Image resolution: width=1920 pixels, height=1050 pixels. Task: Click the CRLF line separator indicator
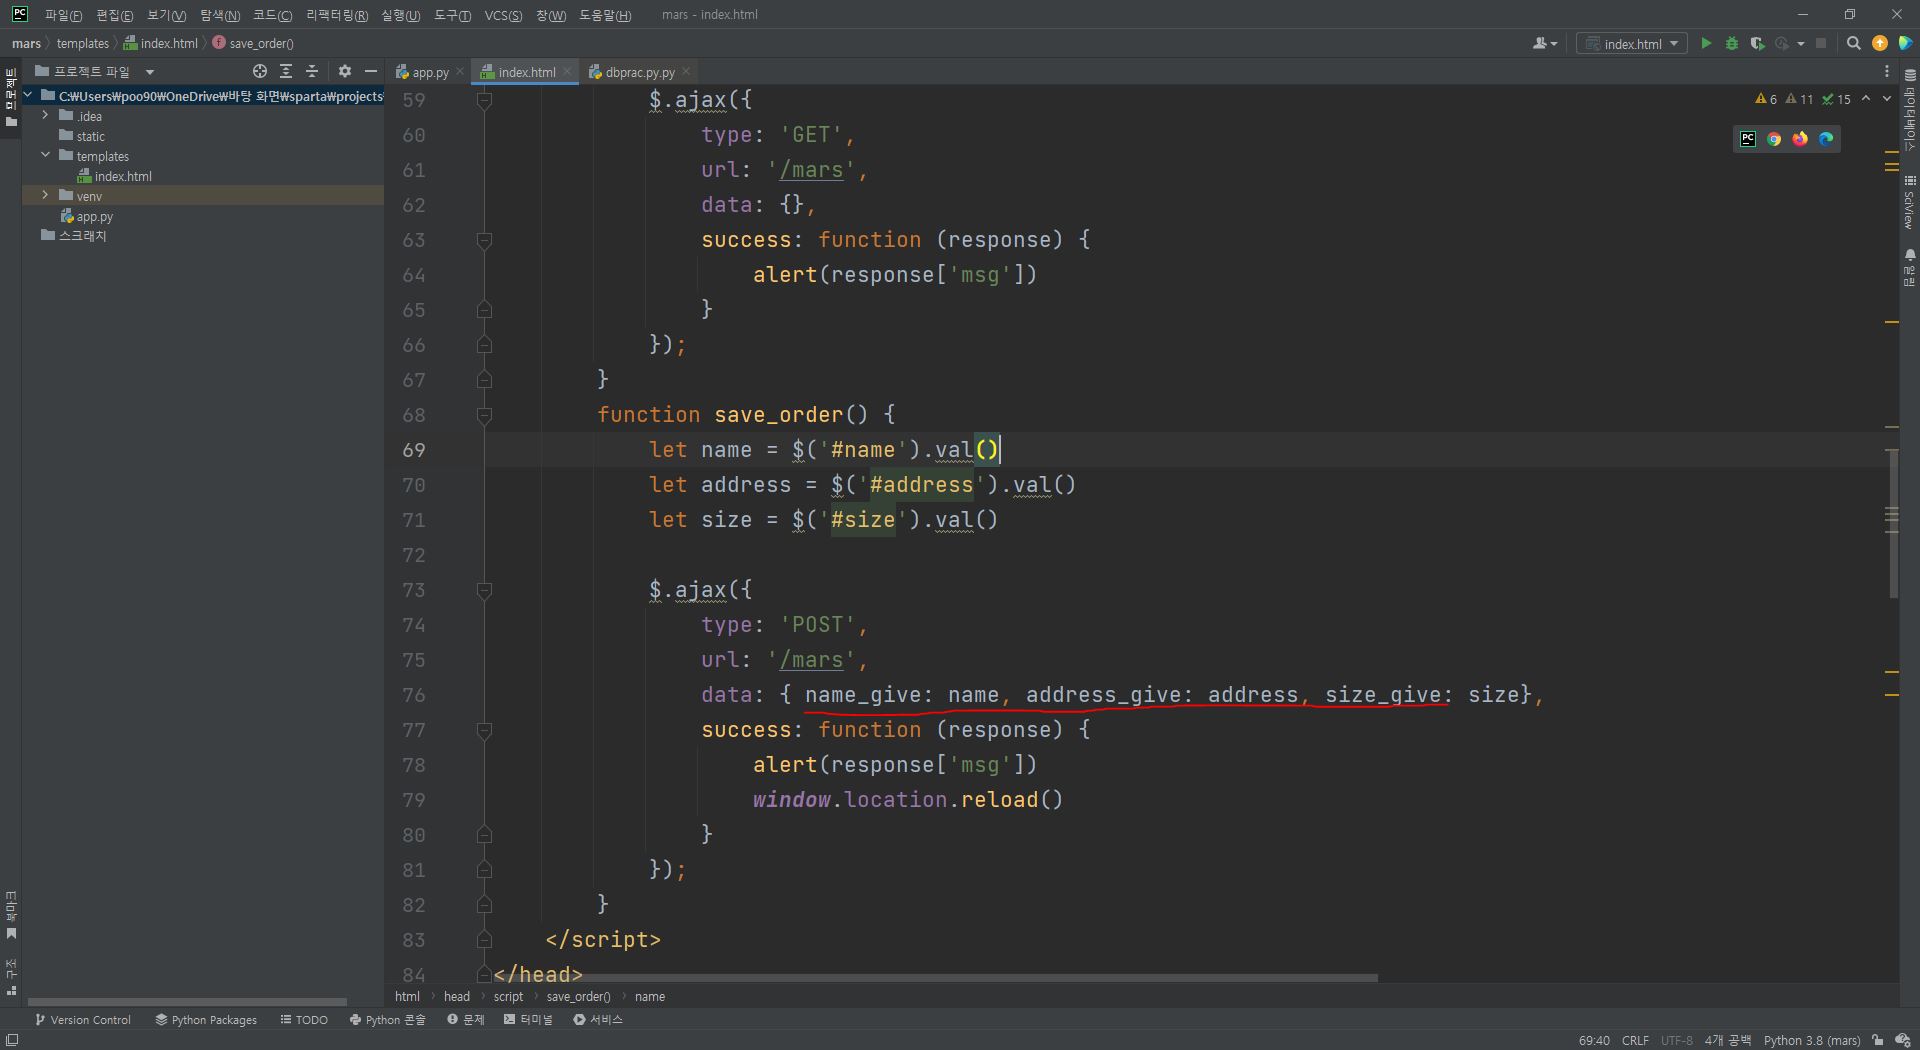tap(1635, 1041)
